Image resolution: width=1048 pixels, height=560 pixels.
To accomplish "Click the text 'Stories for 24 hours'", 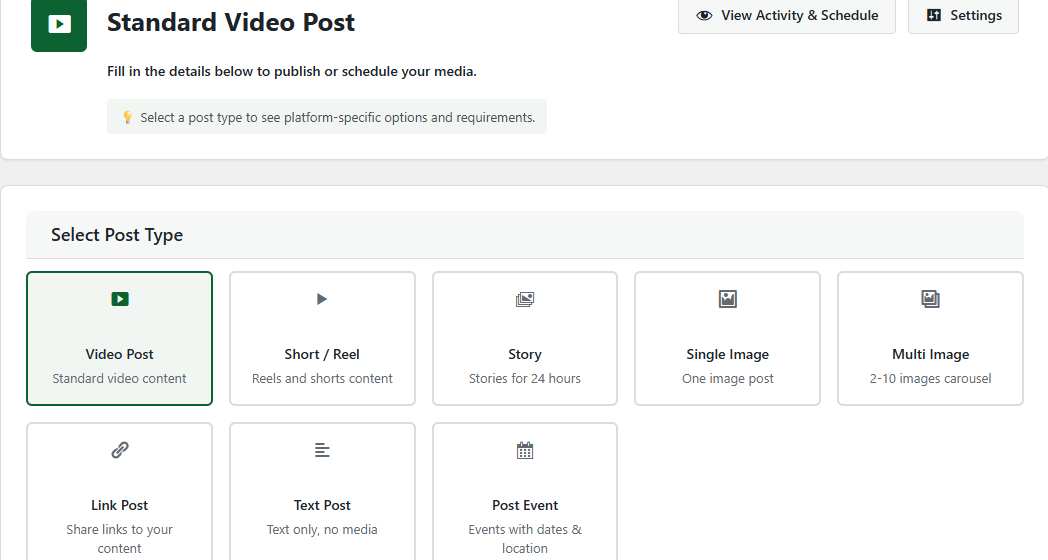I will (525, 378).
